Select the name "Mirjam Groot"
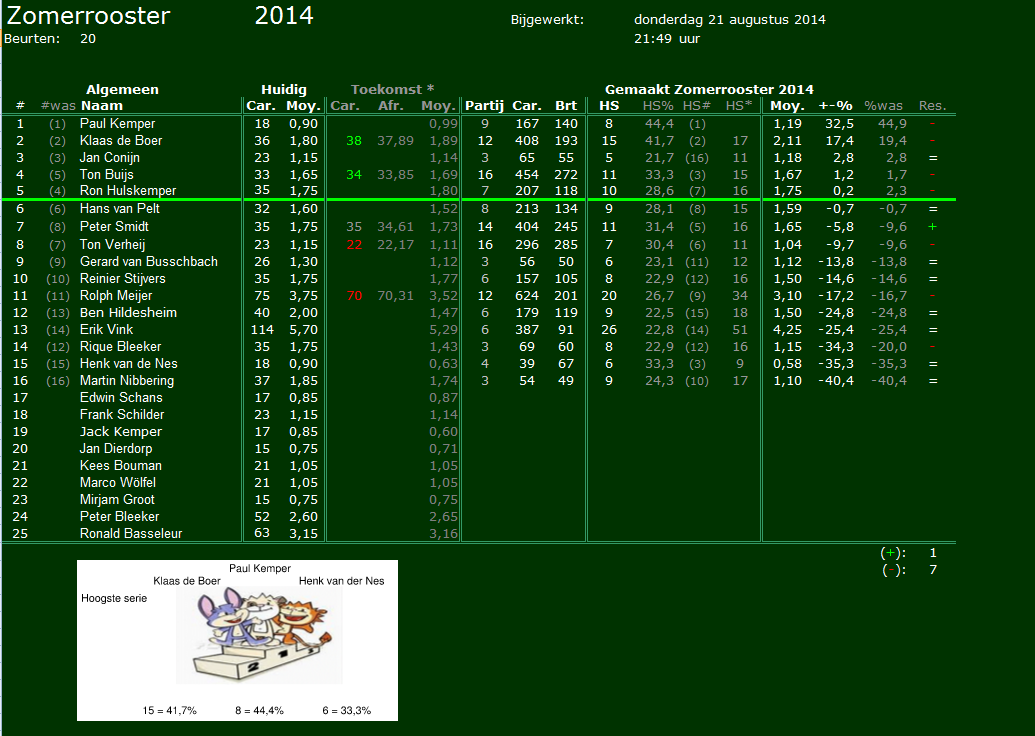 (x=117, y=500)
